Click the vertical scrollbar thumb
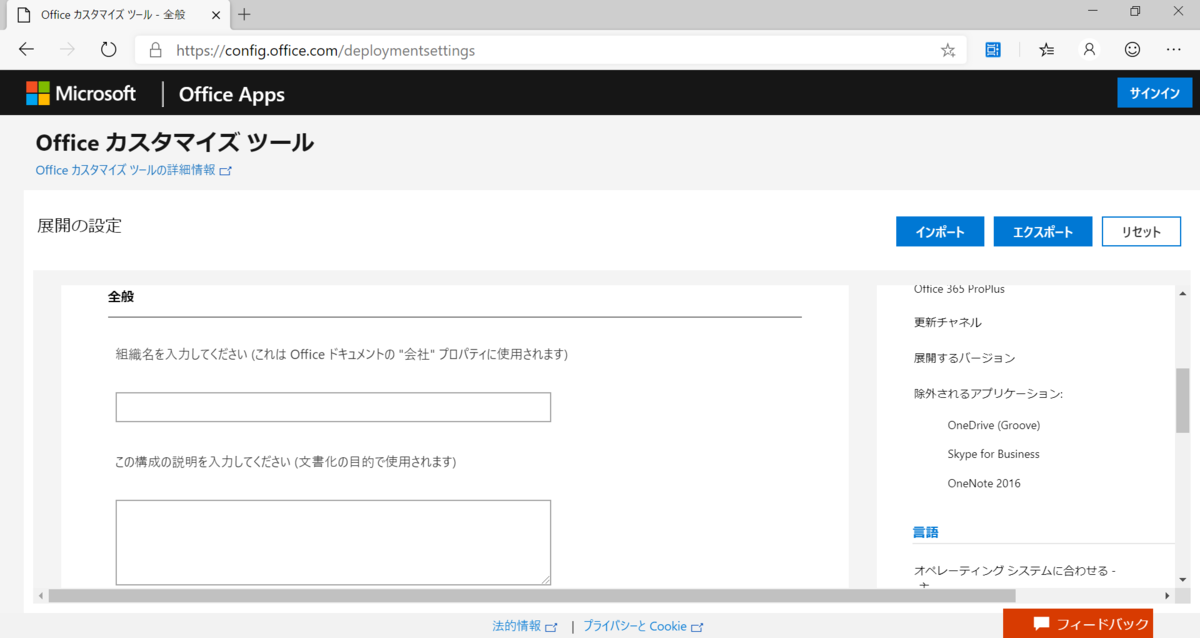 point(1182,400)
